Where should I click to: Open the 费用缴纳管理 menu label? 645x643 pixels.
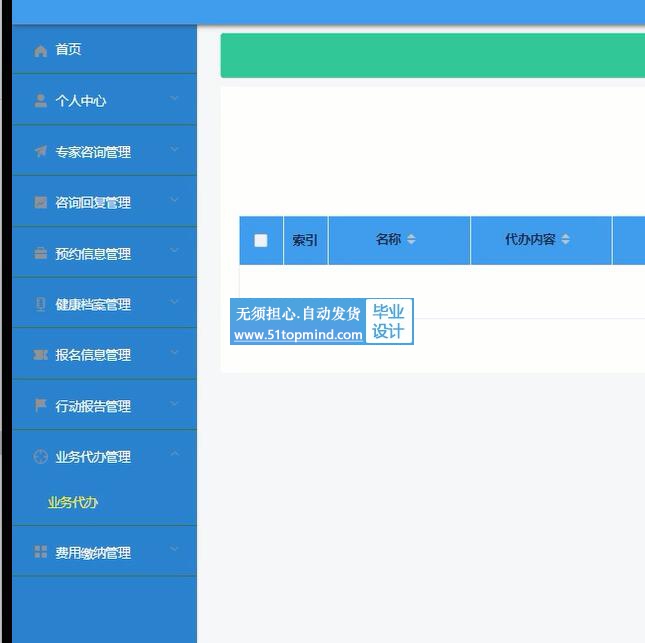93,552
